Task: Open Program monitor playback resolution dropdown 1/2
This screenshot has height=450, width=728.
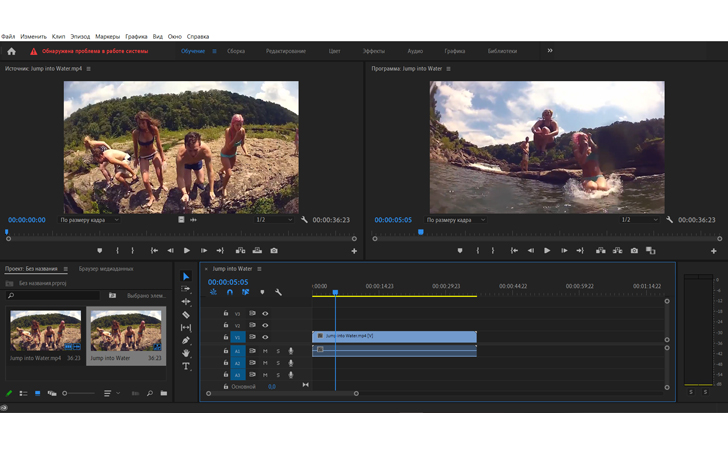Action: click(639, 220)
